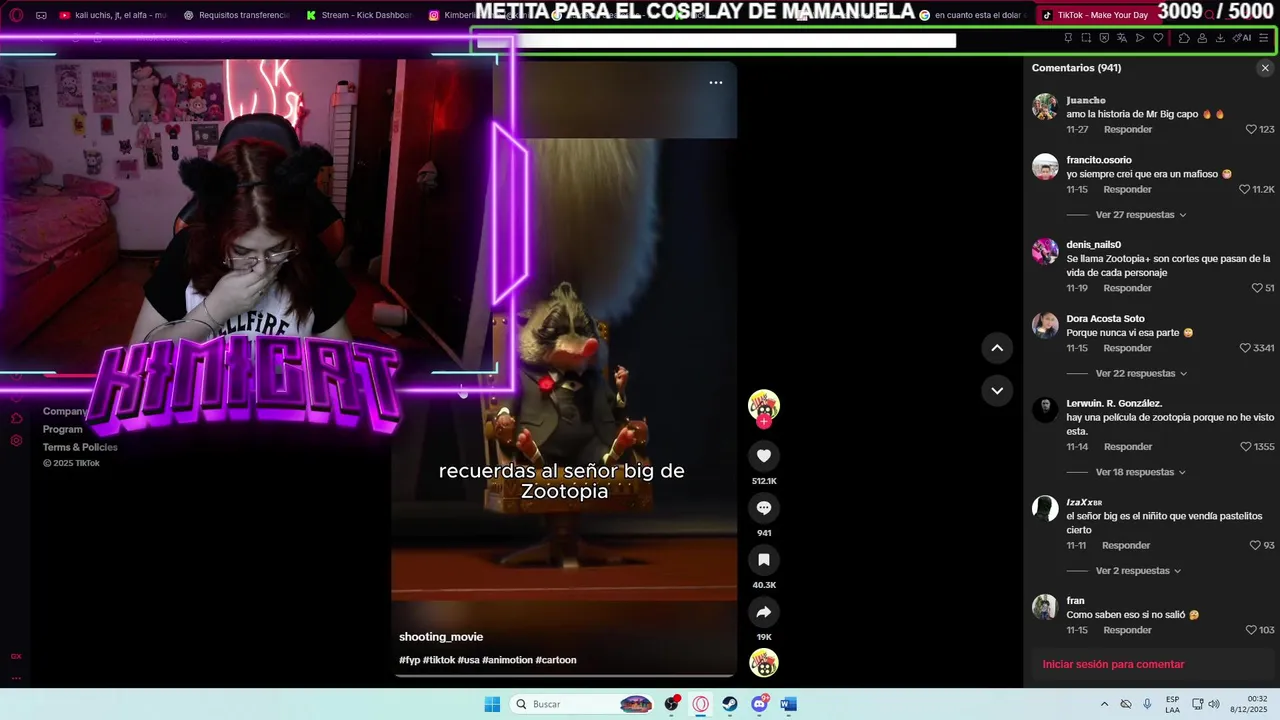This screenshot has width=1280, height=720.
Task: Open Opera player arrow icon
Action: pos(1140,38)
